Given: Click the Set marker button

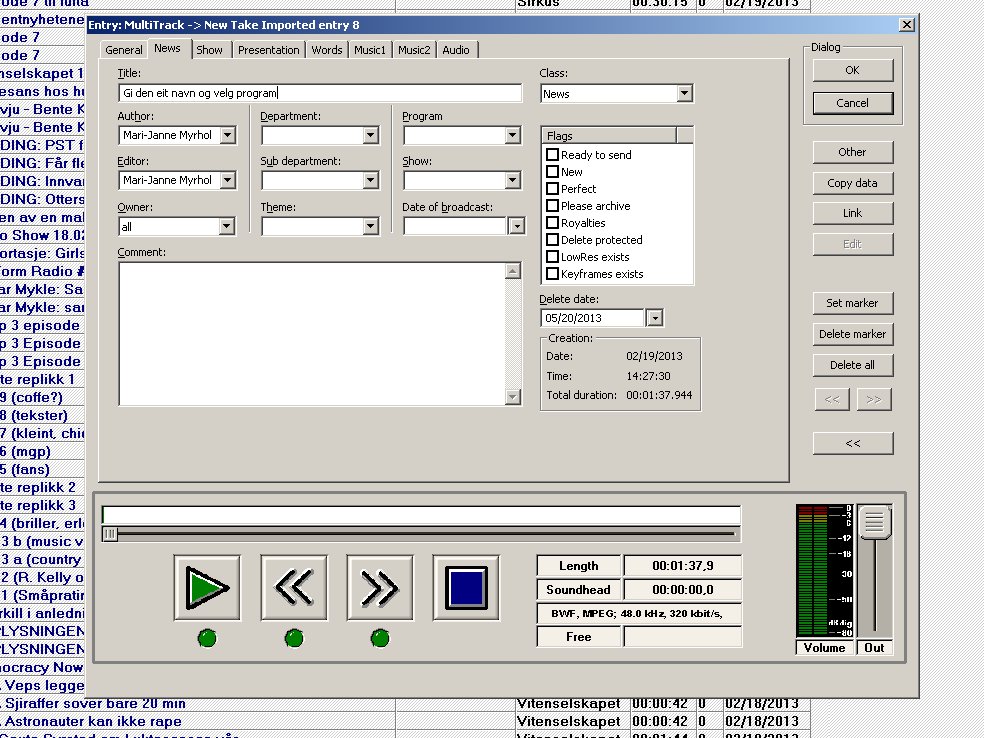Looking at the screenshot, I should [x=853, y=303].
